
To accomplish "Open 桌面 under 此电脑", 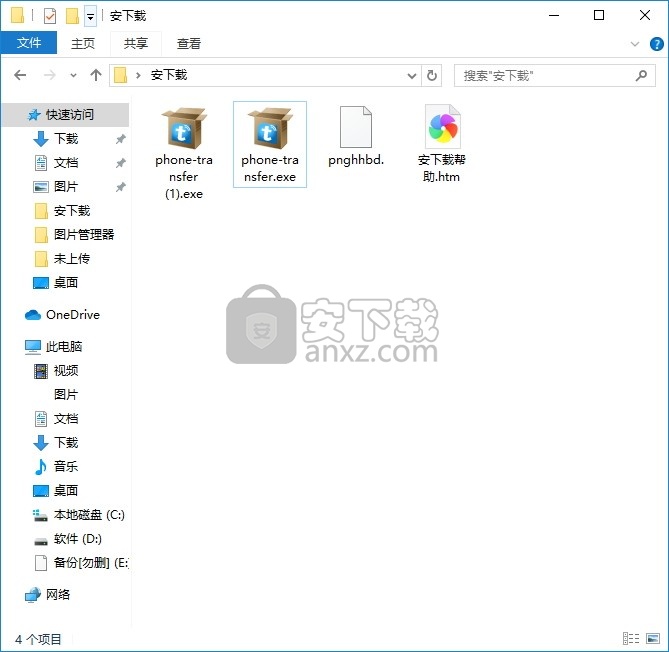I will (x=65, y=491).
